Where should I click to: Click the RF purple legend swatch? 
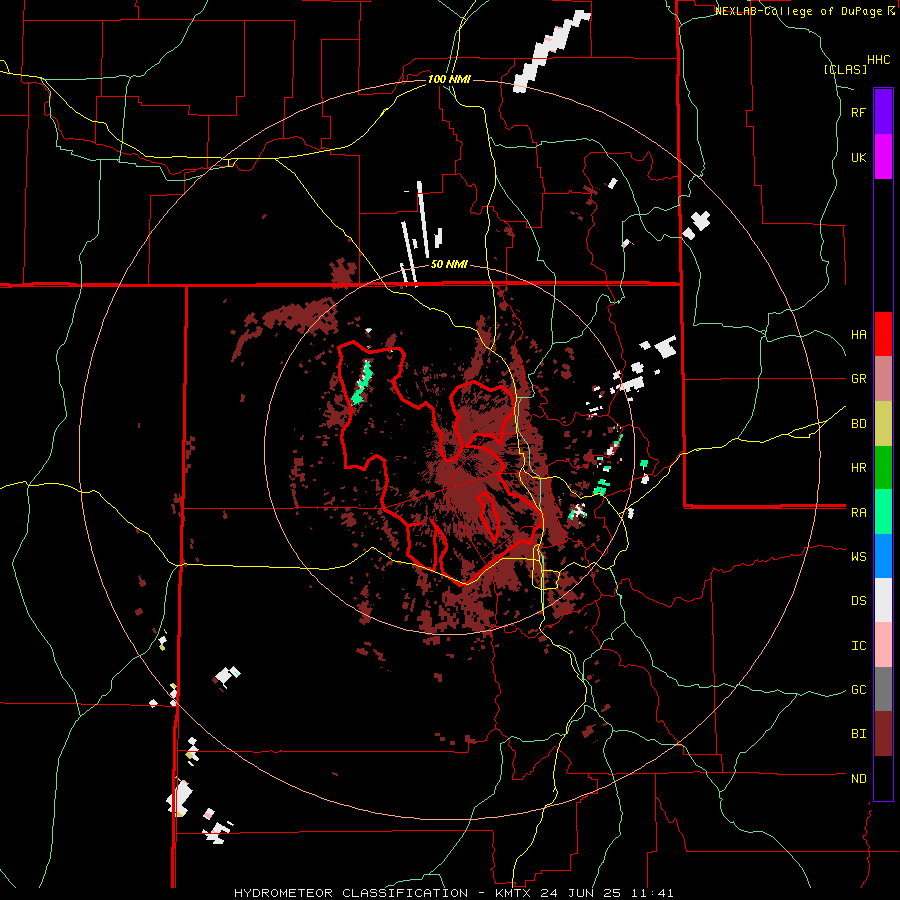[x=883, y=112]
